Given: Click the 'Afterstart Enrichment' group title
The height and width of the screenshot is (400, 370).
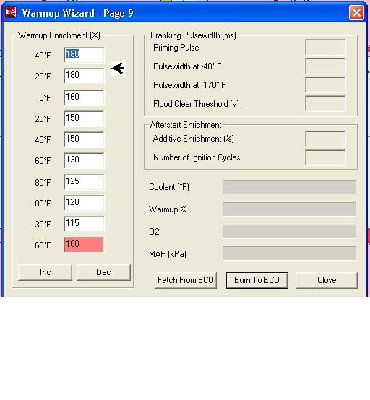Looking at the screenshot, I should coord(185,125).
